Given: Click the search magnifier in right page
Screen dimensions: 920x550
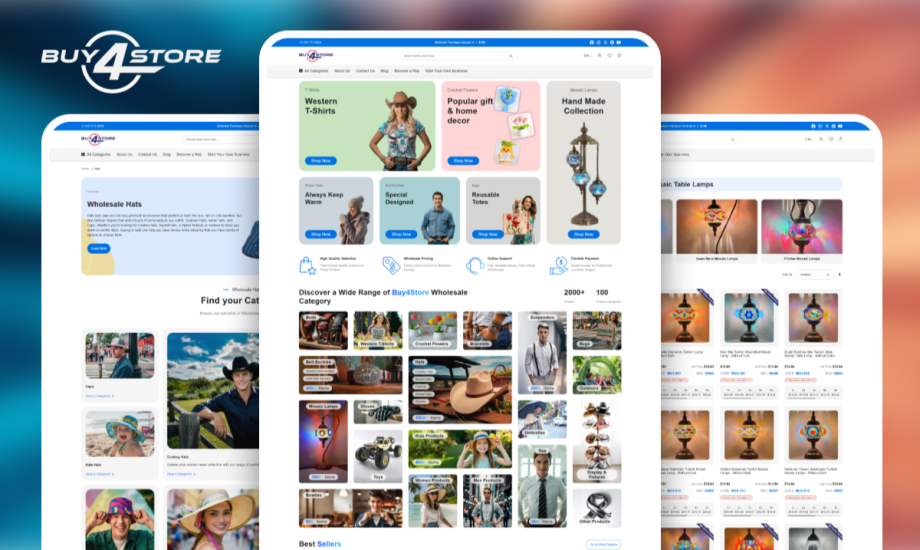Looking at the screenshot, I should tap(732, 139).
